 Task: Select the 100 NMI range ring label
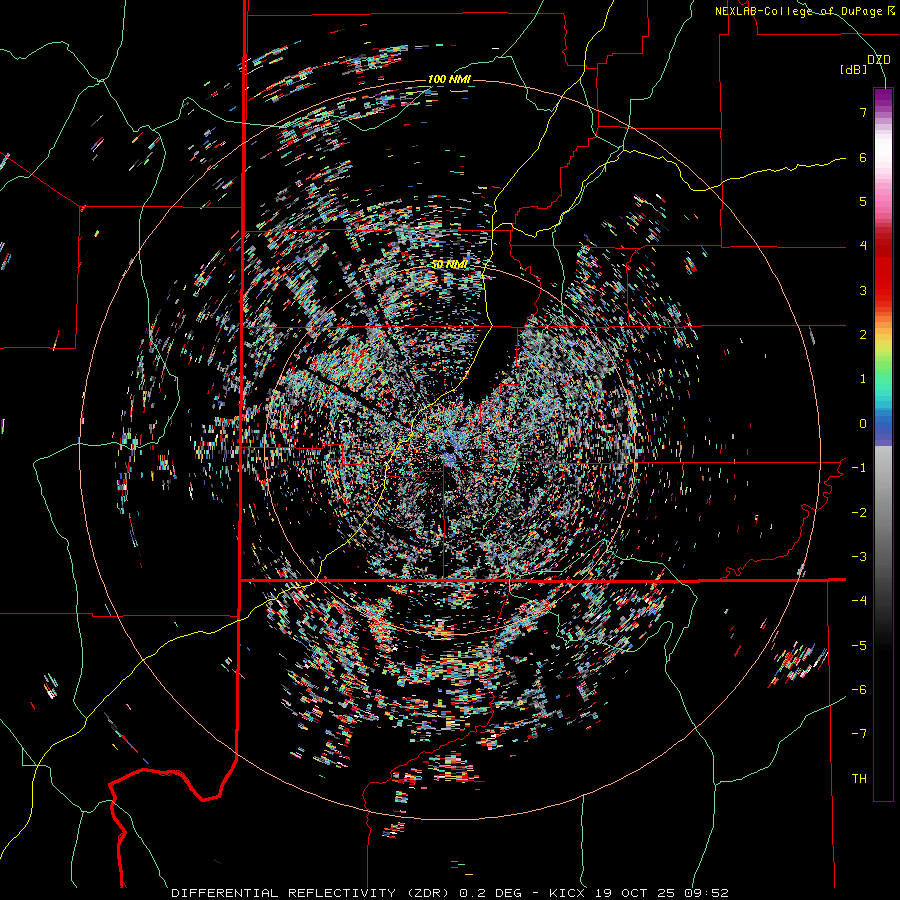pos(449,79)
